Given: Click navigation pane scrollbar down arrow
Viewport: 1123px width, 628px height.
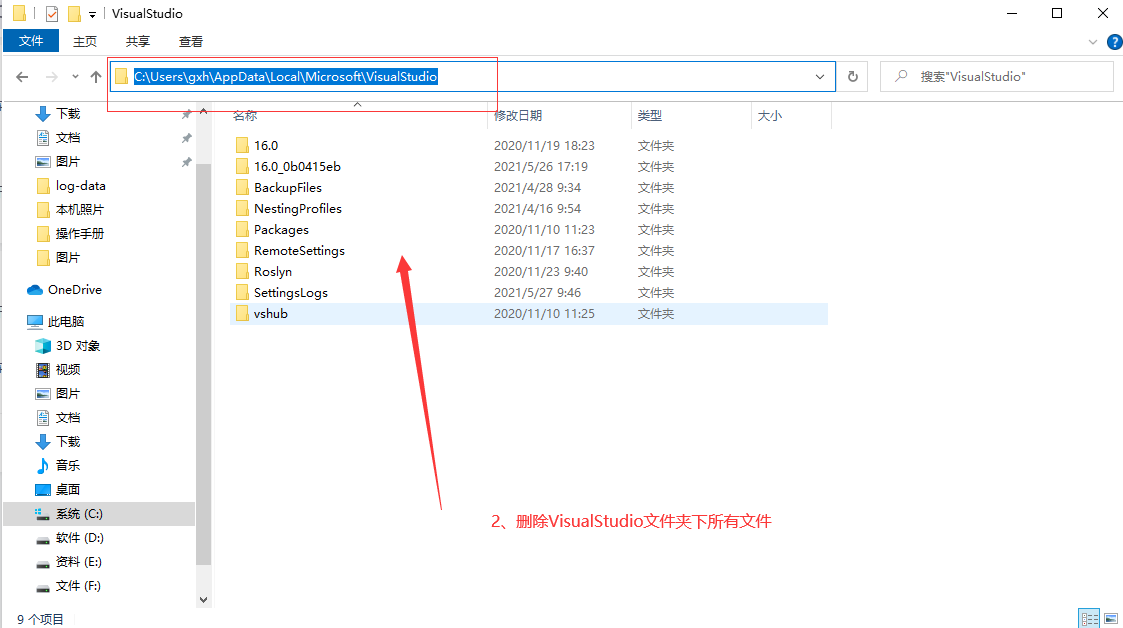Looking at the screenshot, I should (x=203, y=600).
